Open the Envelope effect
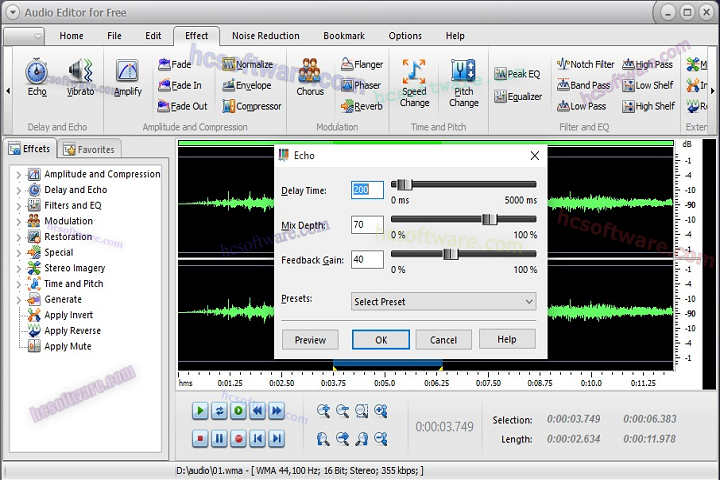 tap(247, 85)
